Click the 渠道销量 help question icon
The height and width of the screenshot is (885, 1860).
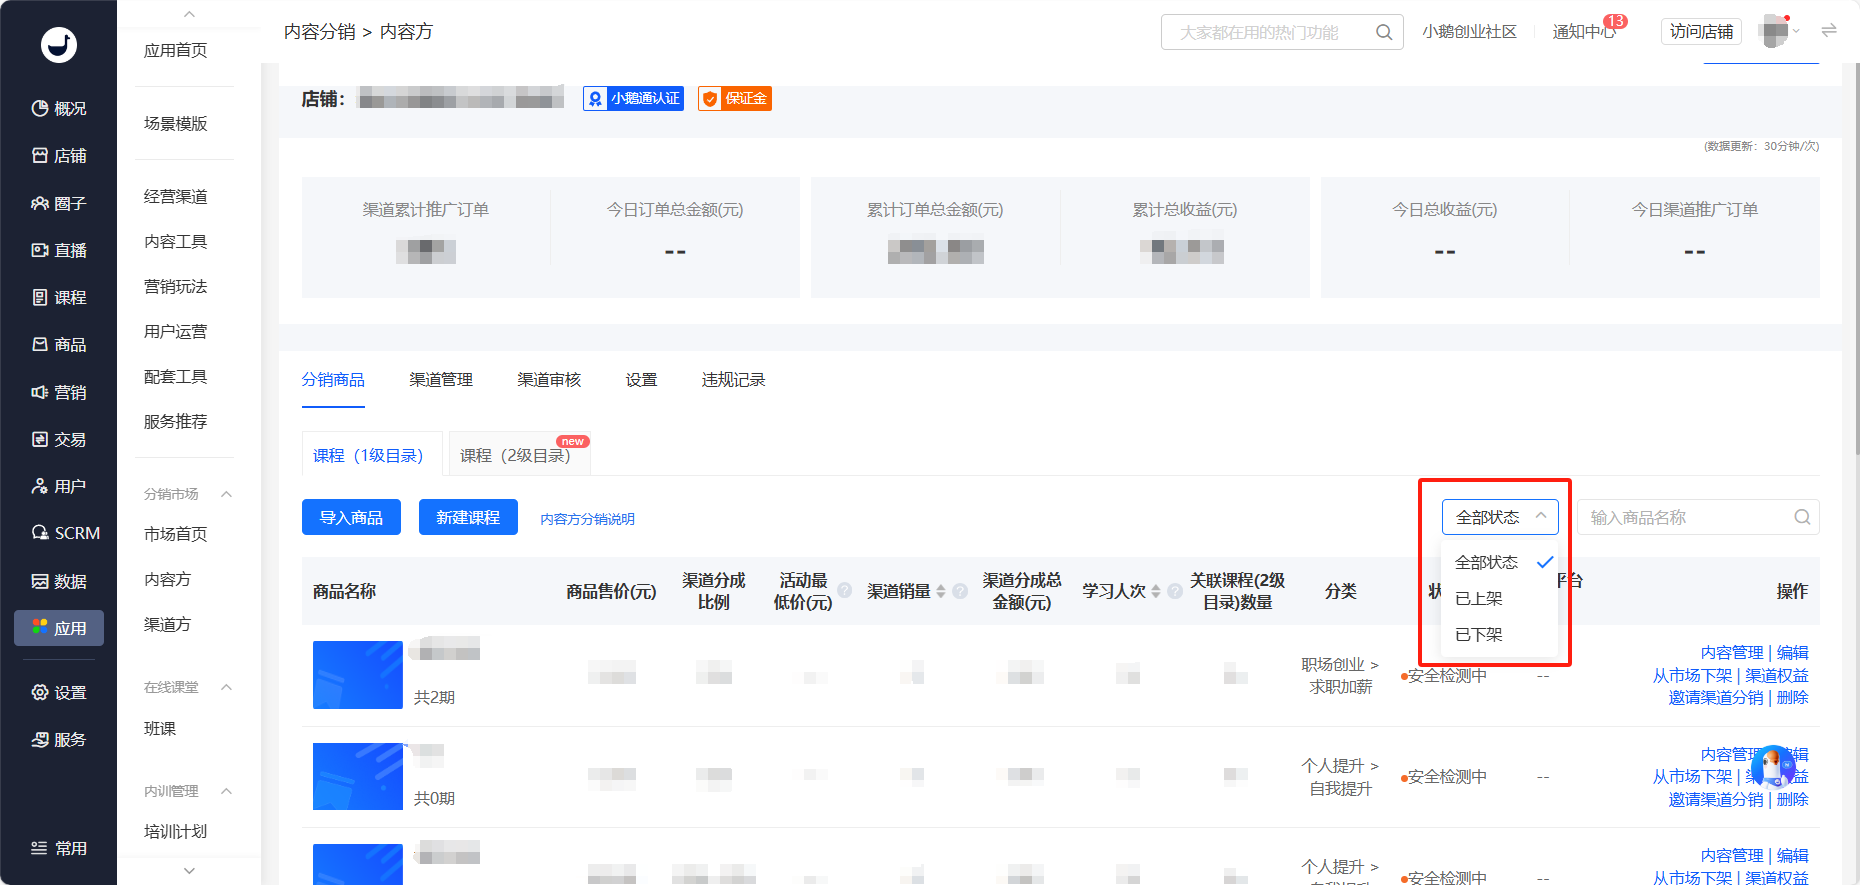(960, 591)
